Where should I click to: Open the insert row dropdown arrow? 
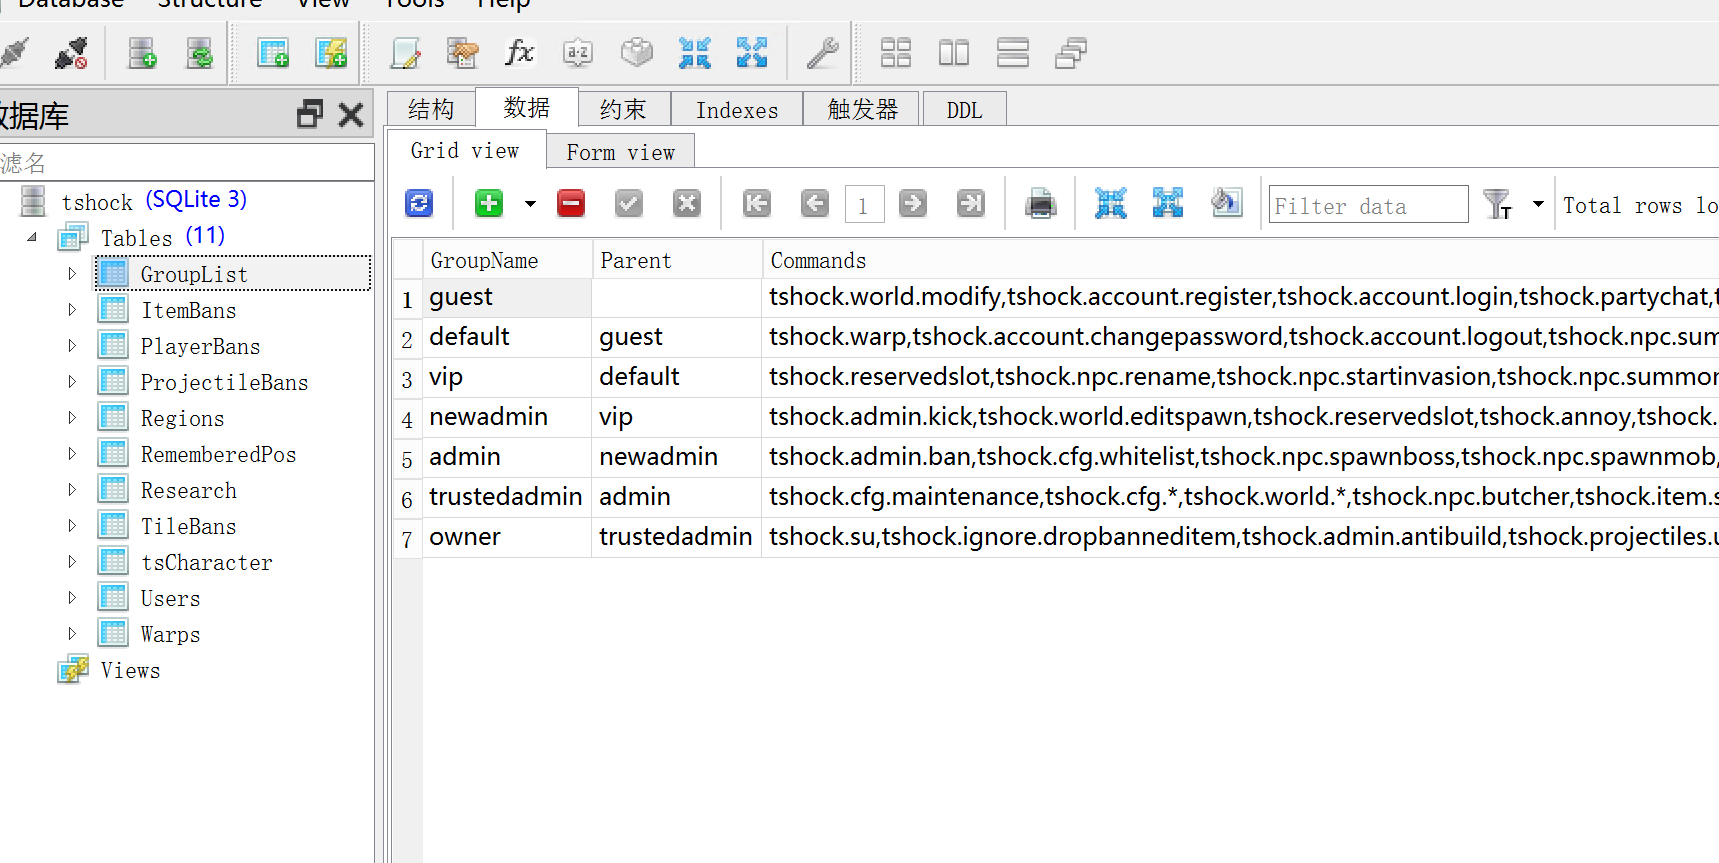tap(530, 204)
